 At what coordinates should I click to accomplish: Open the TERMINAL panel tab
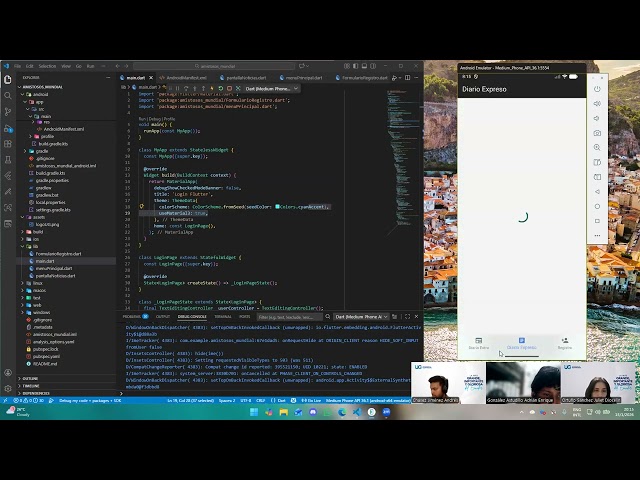click(x=223, y=317)
